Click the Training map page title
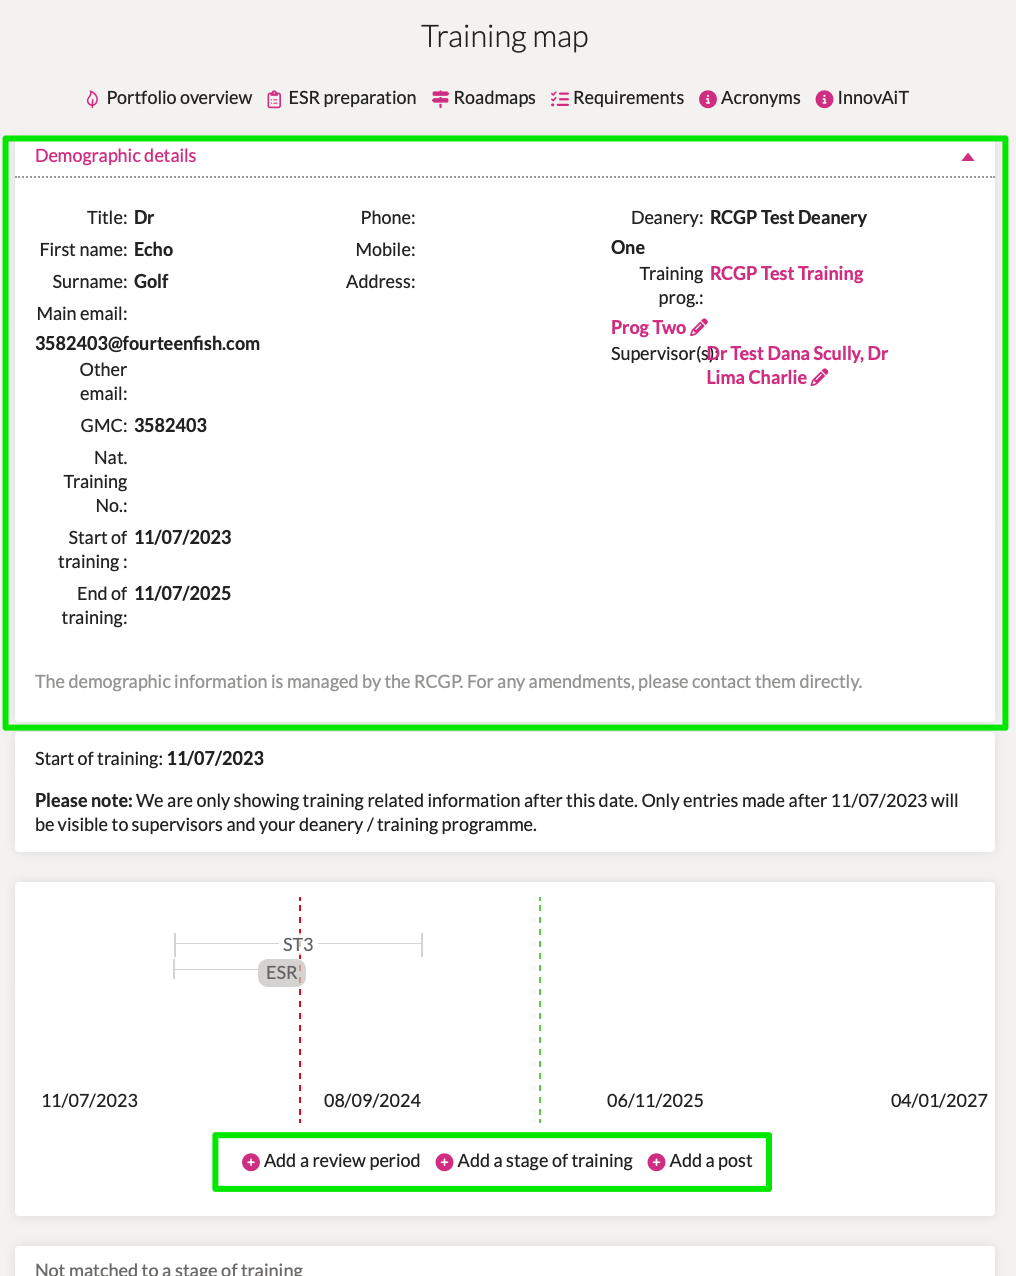This screenshot has height=1276, width=1016. point(505,37)
